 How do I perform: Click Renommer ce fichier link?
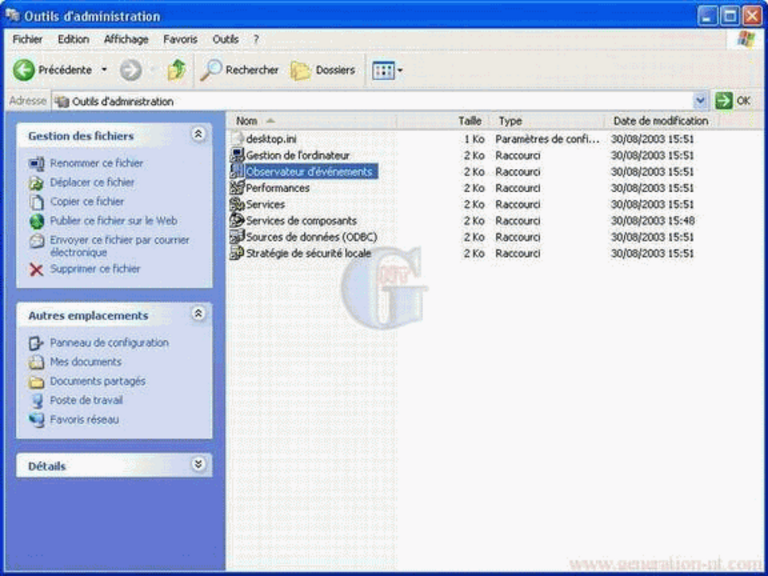coord(96,163)
